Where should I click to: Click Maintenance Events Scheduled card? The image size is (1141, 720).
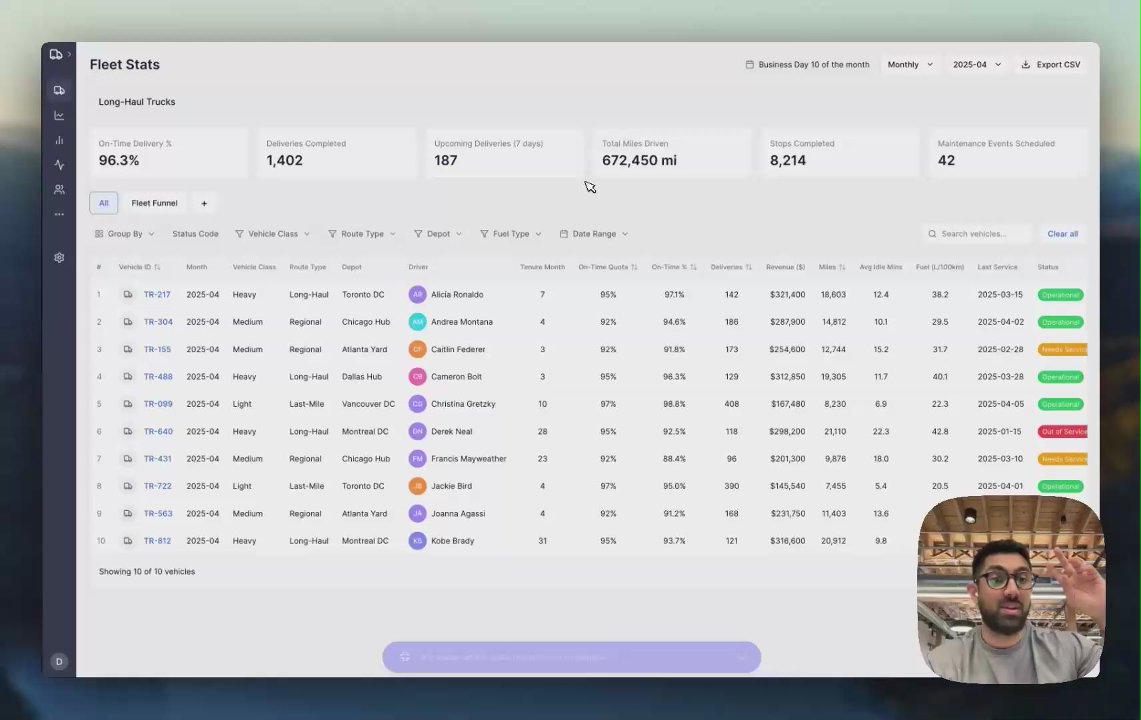tap(1008, 153)
